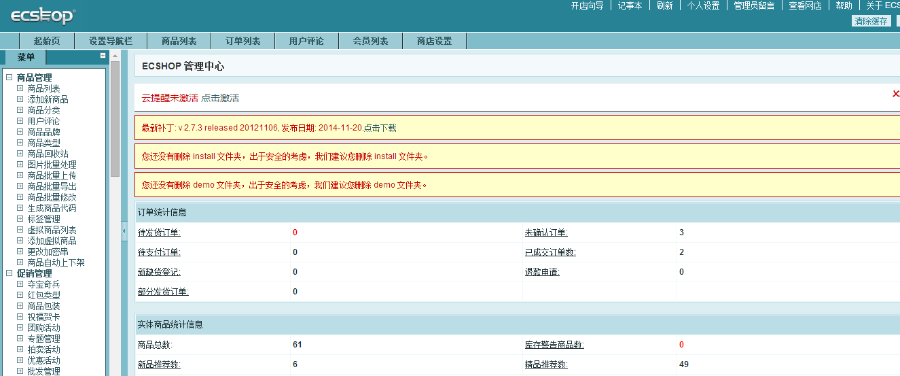Open the 开店向导 link

587,6
